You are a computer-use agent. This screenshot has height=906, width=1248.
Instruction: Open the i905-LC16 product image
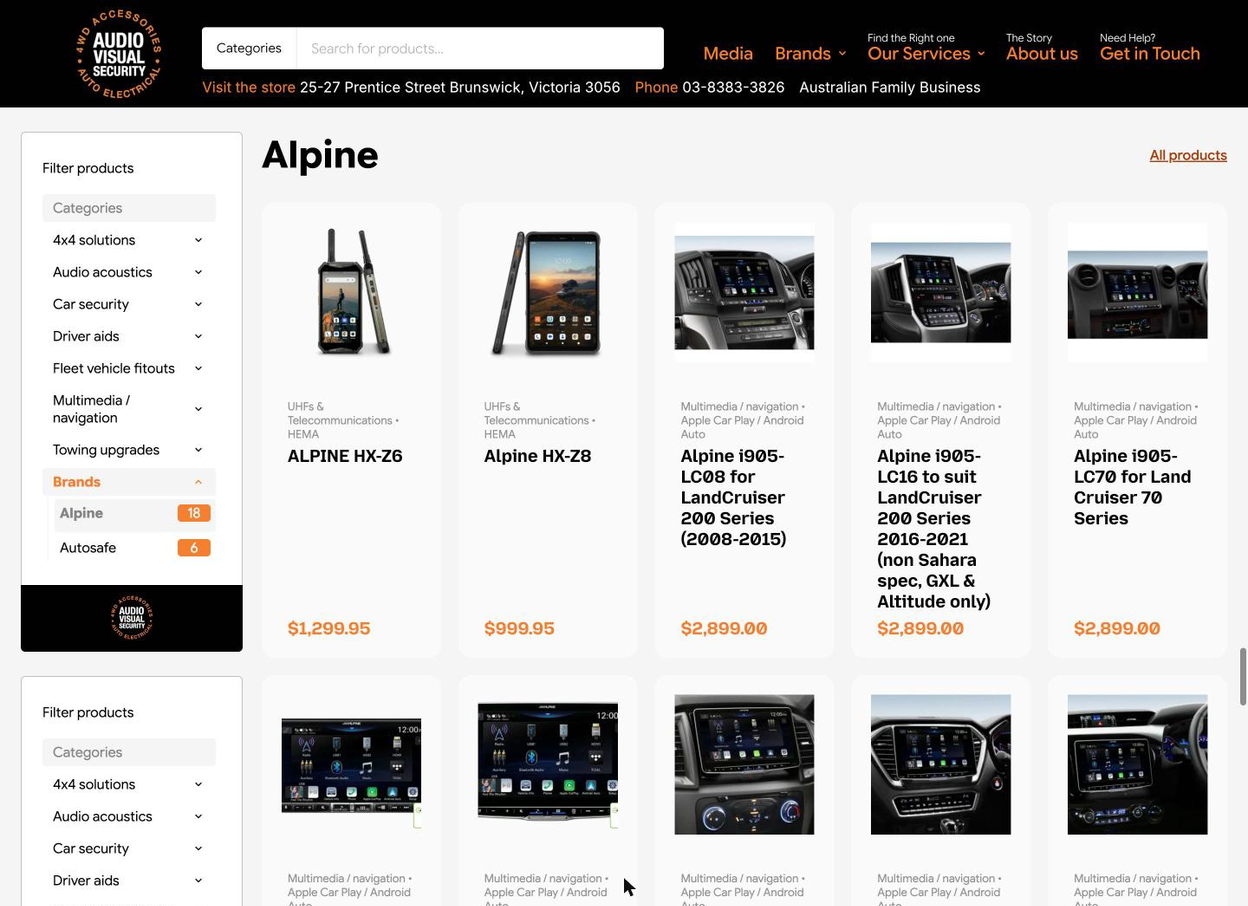click(941, 292)
